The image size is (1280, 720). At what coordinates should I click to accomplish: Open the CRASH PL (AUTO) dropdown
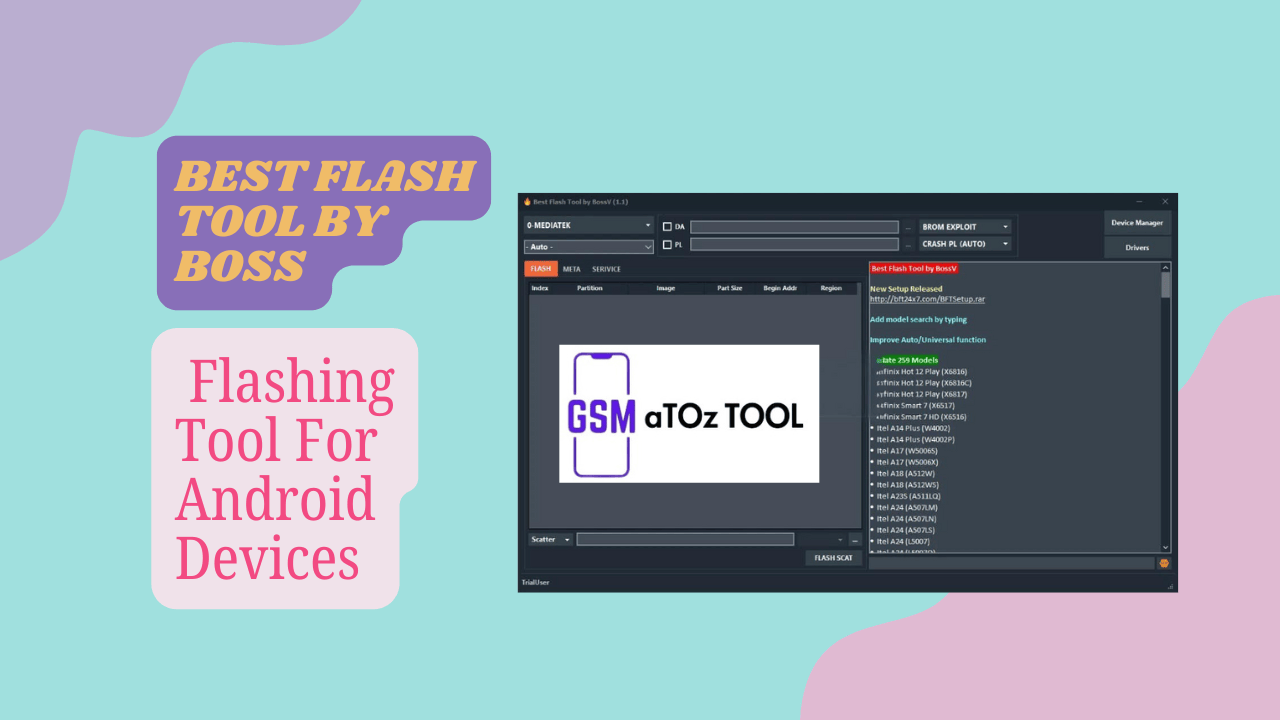tap(1004, 243)
